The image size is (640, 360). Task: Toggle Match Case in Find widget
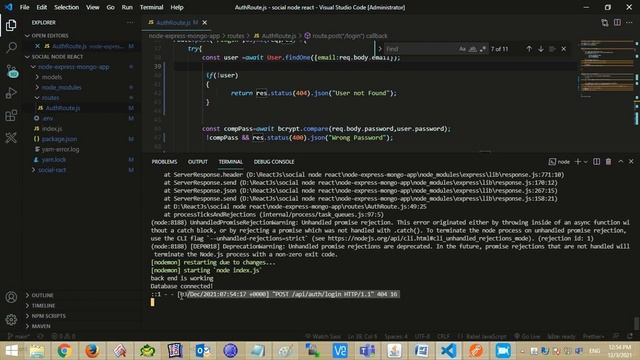462,49
